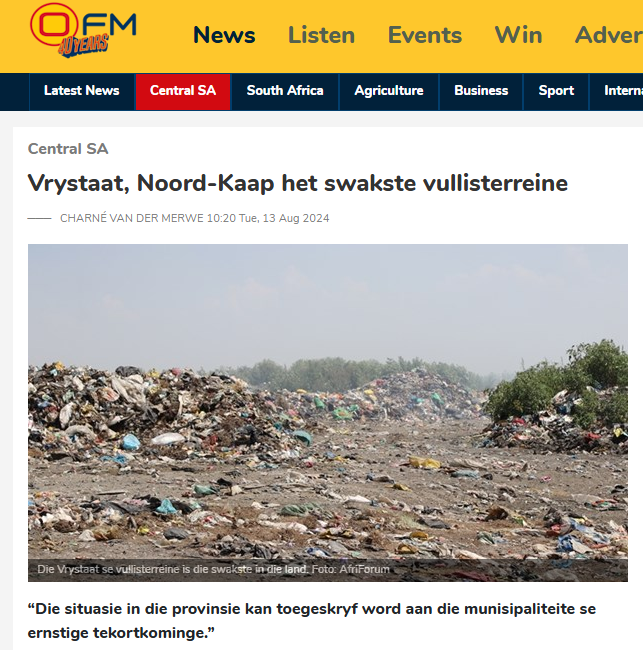643x650 pixels.
Task: Click the OFM 40 Years logo
Action: pos(83,30)
